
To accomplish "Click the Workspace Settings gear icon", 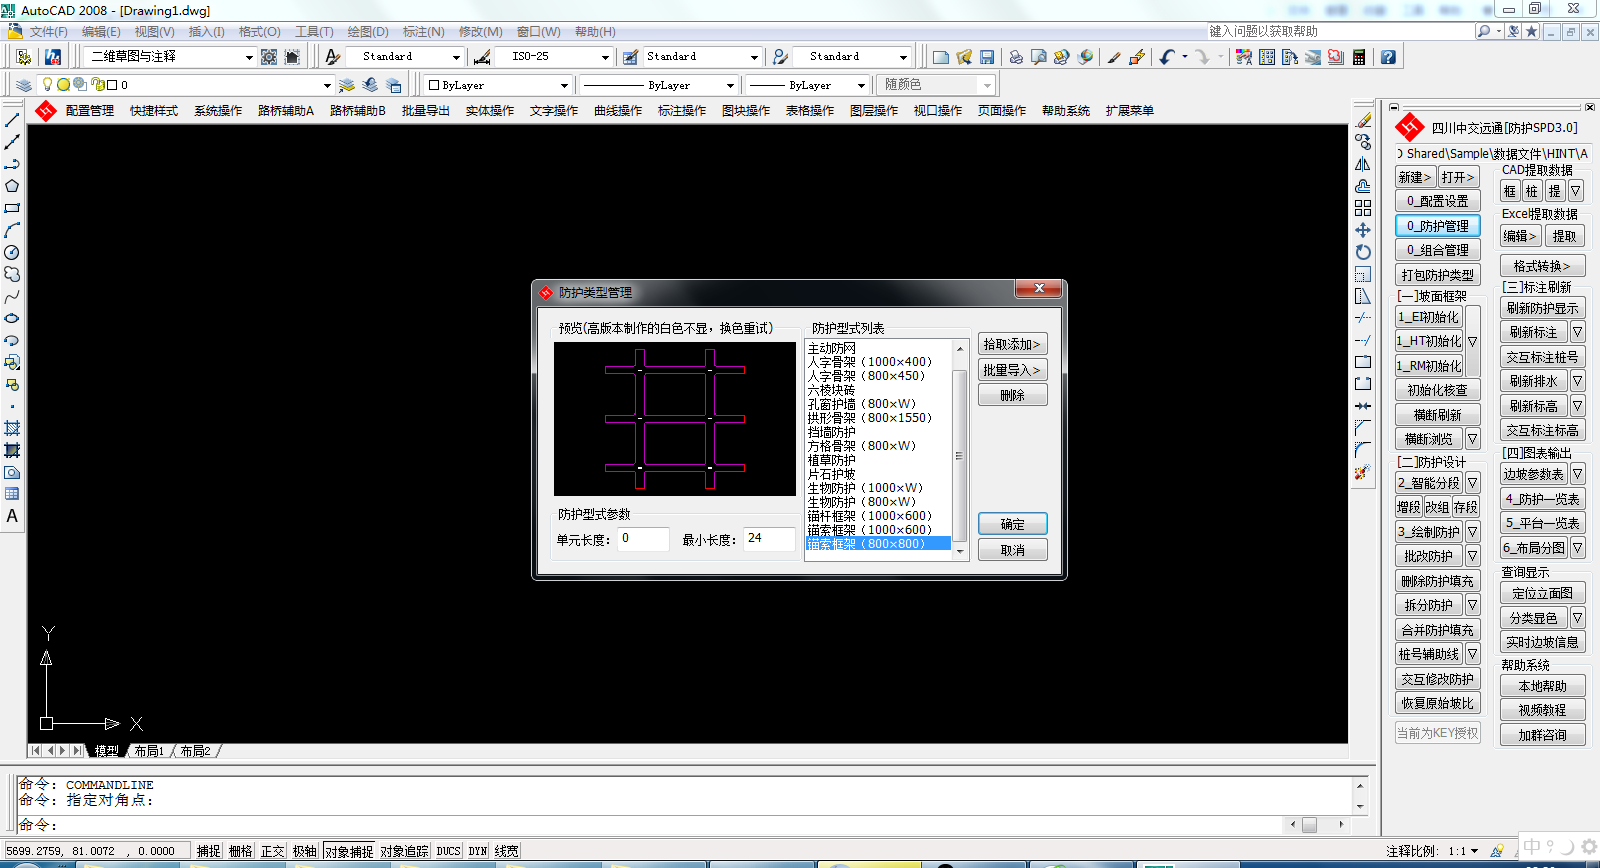I will point(269,57).
